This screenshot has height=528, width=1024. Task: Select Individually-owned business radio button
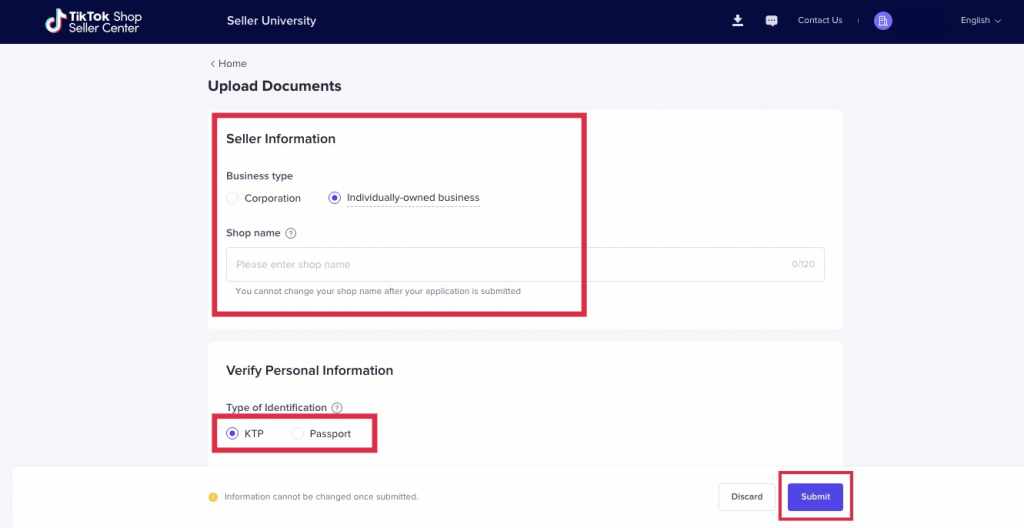click(x=335, y=198)
